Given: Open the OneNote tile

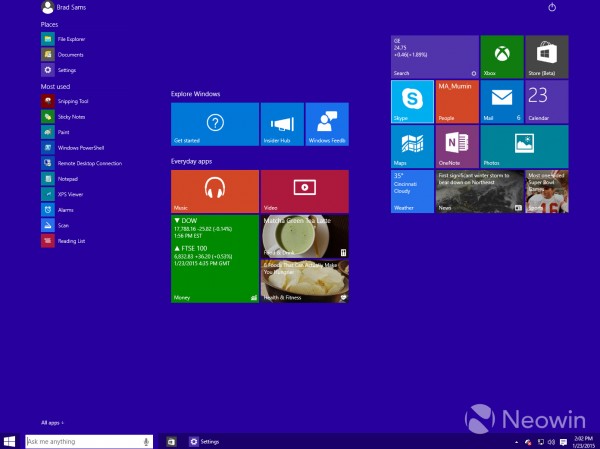Looking at the screenshot, I should 457,146.
